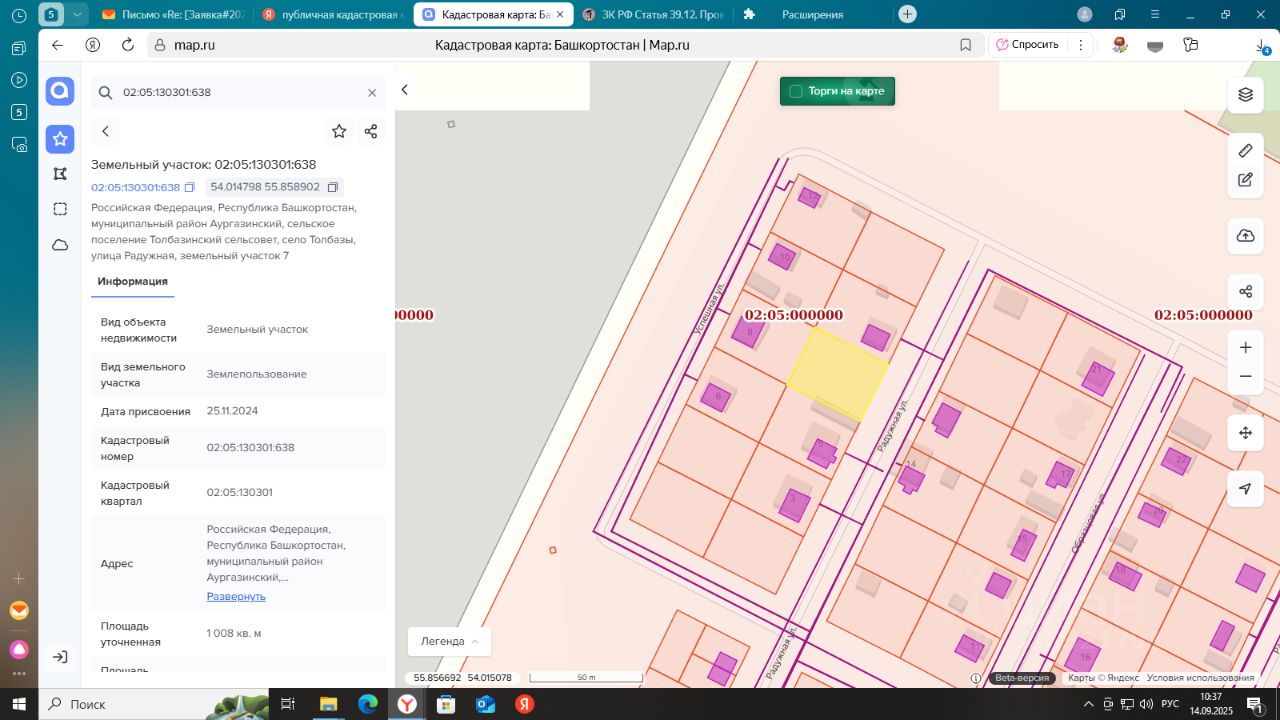Select the ruler measurement tool
Screen dimensions: 1280x720
point(1245,151)
